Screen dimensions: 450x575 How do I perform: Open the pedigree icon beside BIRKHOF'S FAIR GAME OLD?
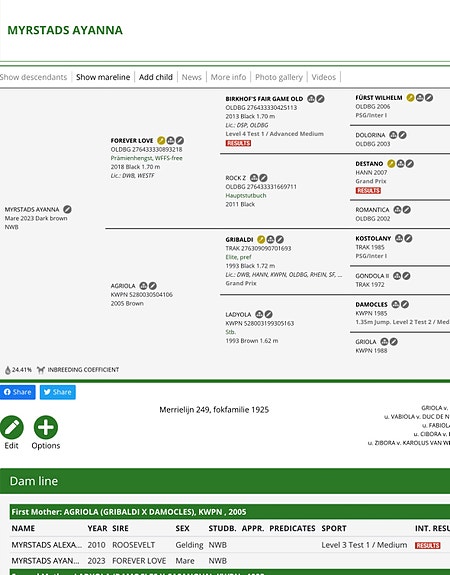(311, 99)
